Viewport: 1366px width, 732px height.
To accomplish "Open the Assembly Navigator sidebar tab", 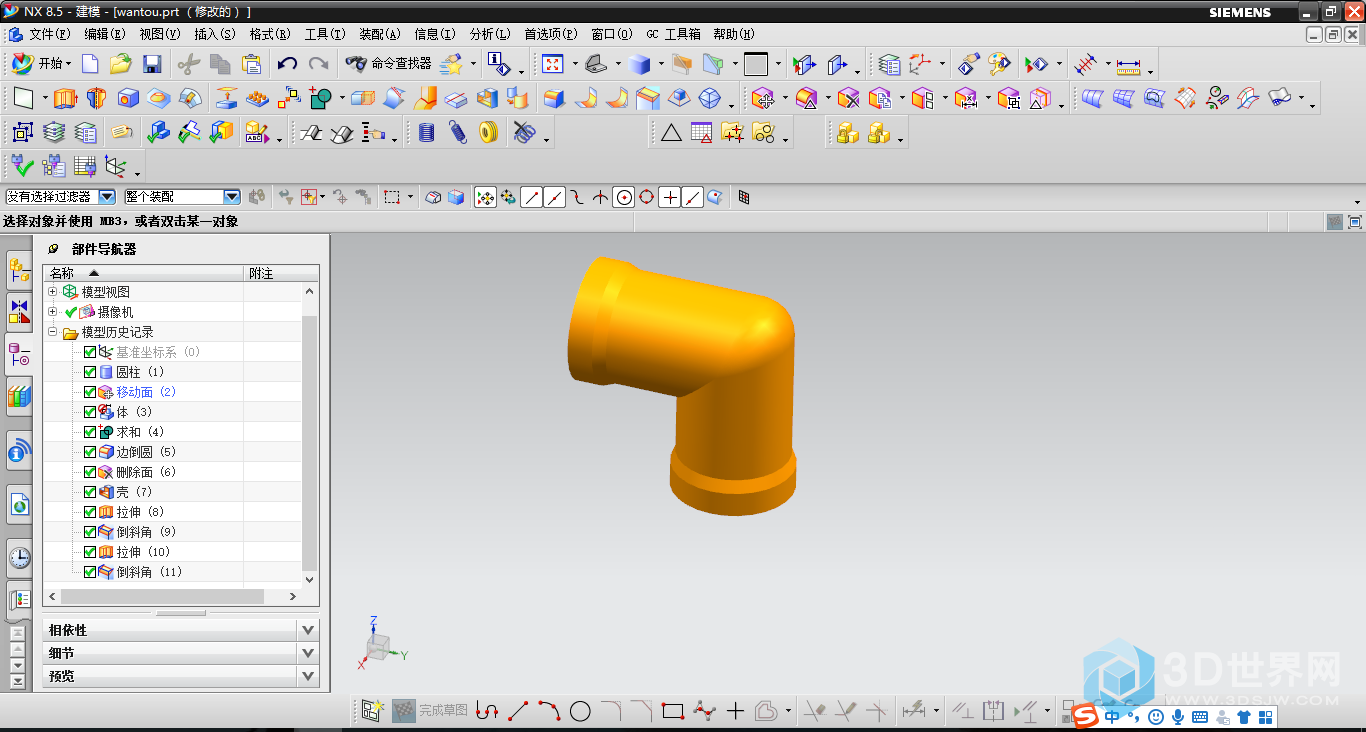I will click(x=19, y=268).
